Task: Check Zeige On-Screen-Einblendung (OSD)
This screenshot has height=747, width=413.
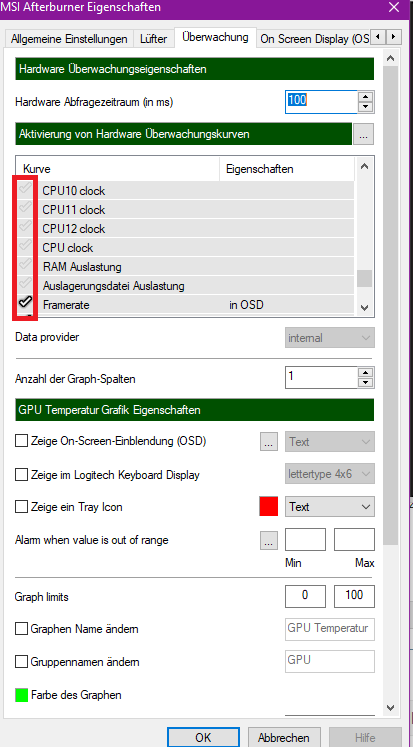Action: tap(21, 441)
